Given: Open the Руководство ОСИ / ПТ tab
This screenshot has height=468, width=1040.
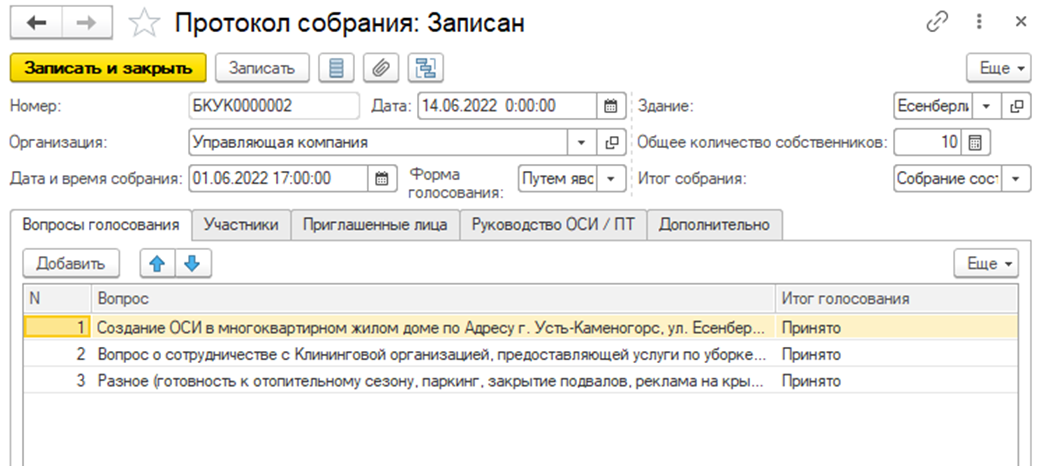Looking at the screenshot, I should tap(553, 225).
